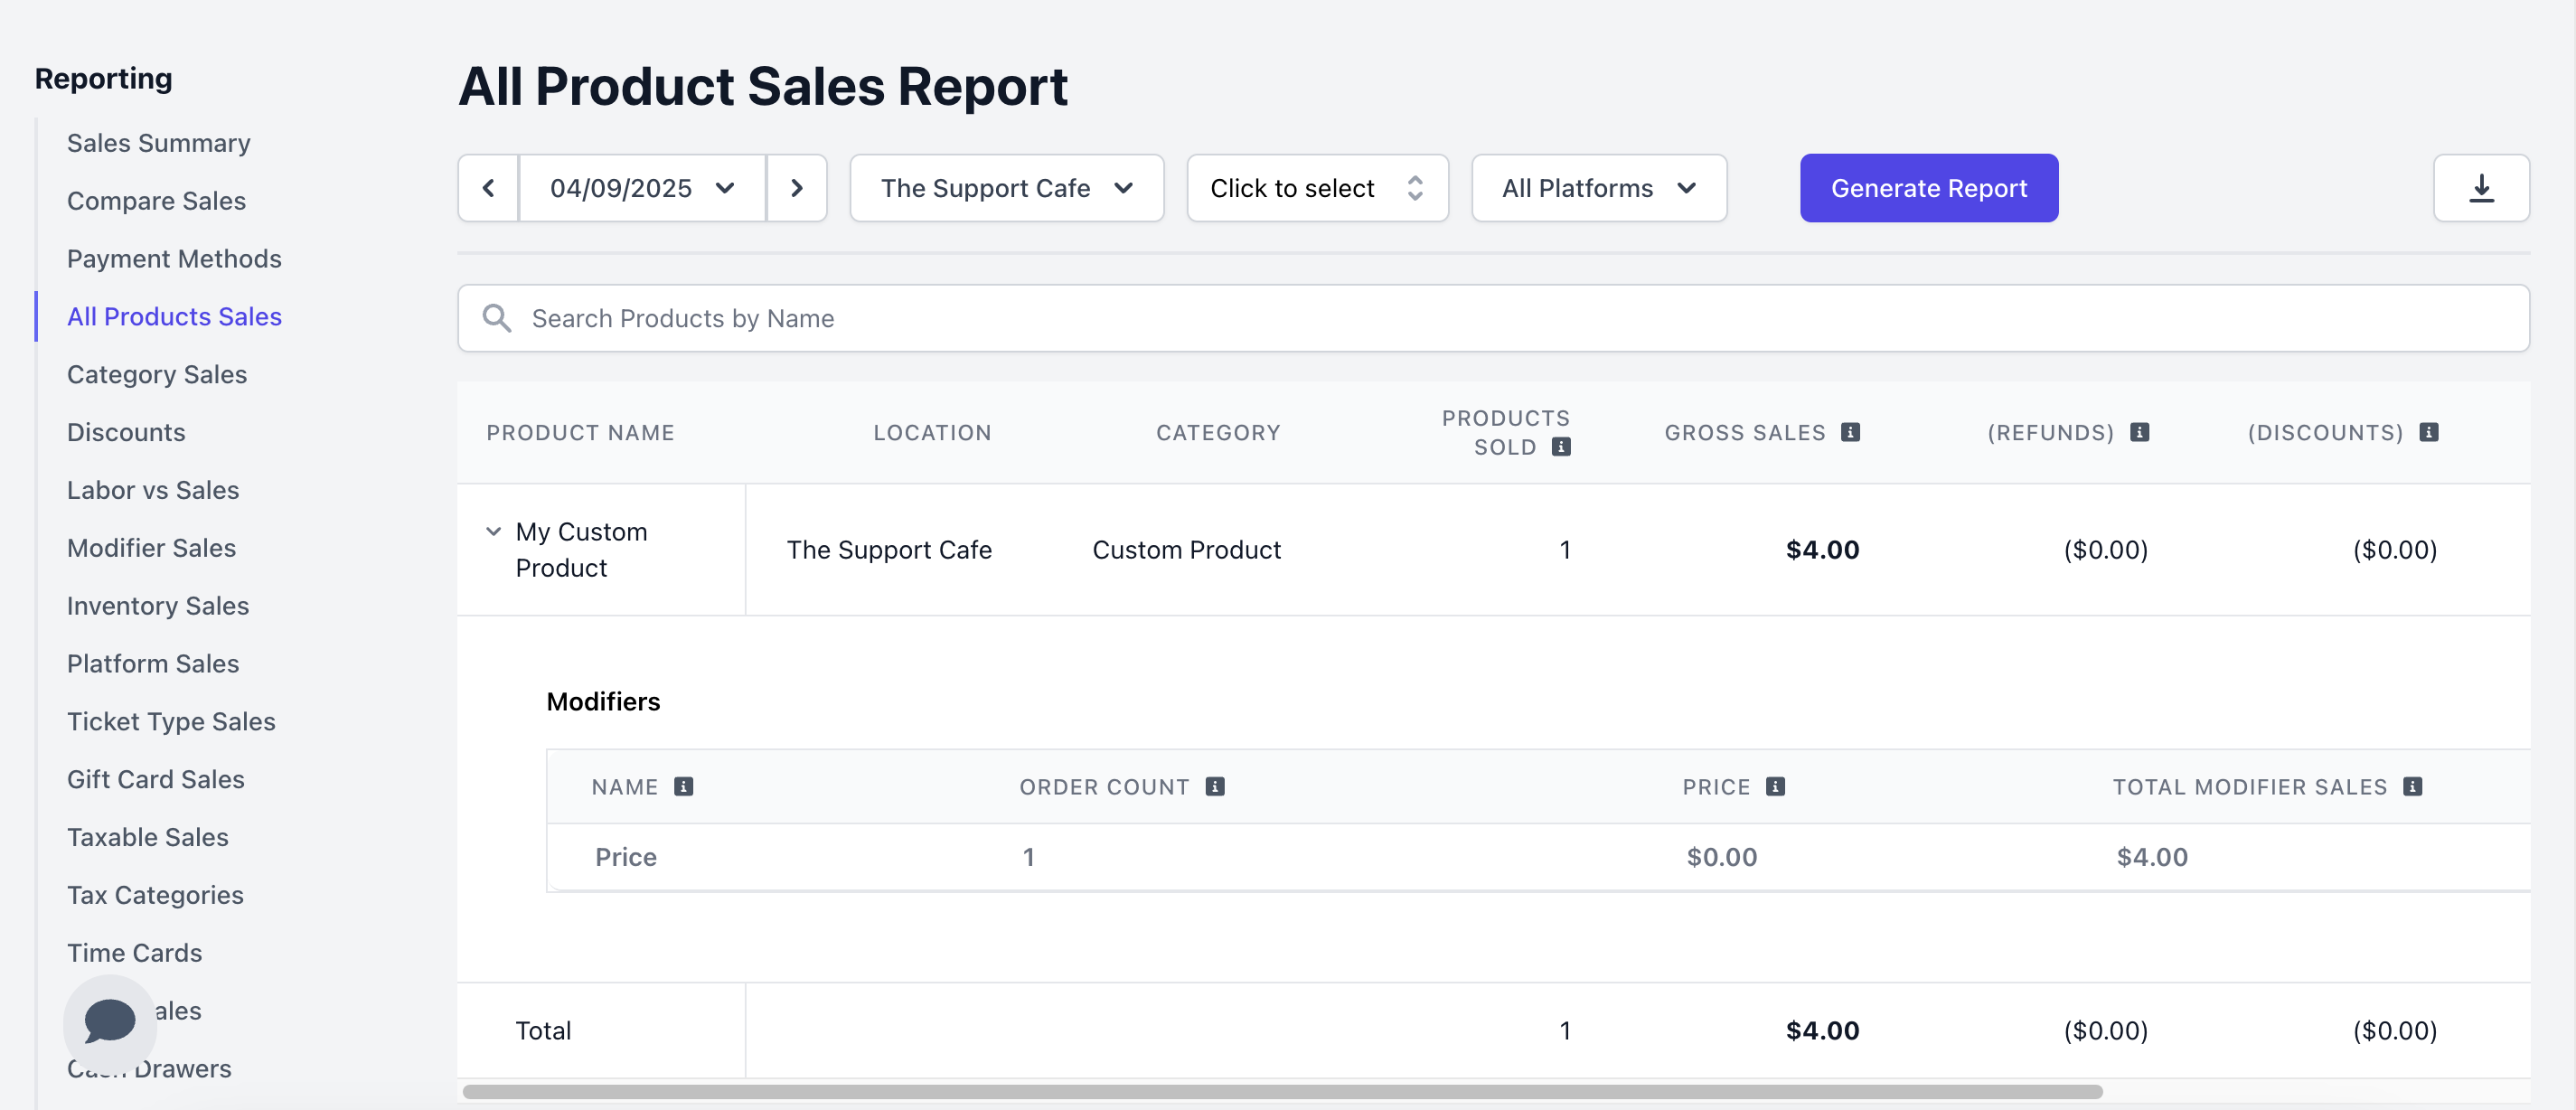2576x1110 pixels.
Task: Click the Products Sold info icon
Action: pyautogui.click(x=1561, y=447)
